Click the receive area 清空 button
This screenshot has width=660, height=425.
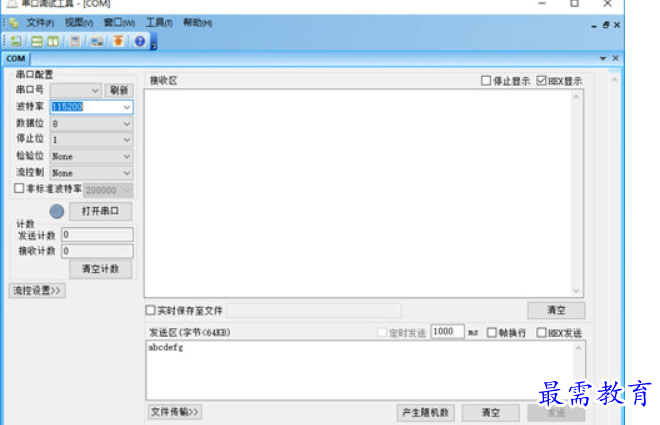(x=556, y=310)
